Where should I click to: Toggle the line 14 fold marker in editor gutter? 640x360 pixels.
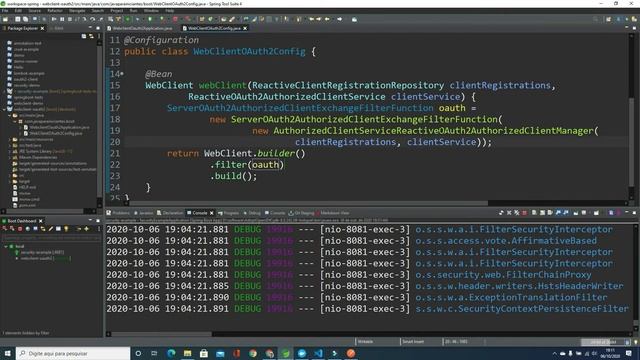122,74
